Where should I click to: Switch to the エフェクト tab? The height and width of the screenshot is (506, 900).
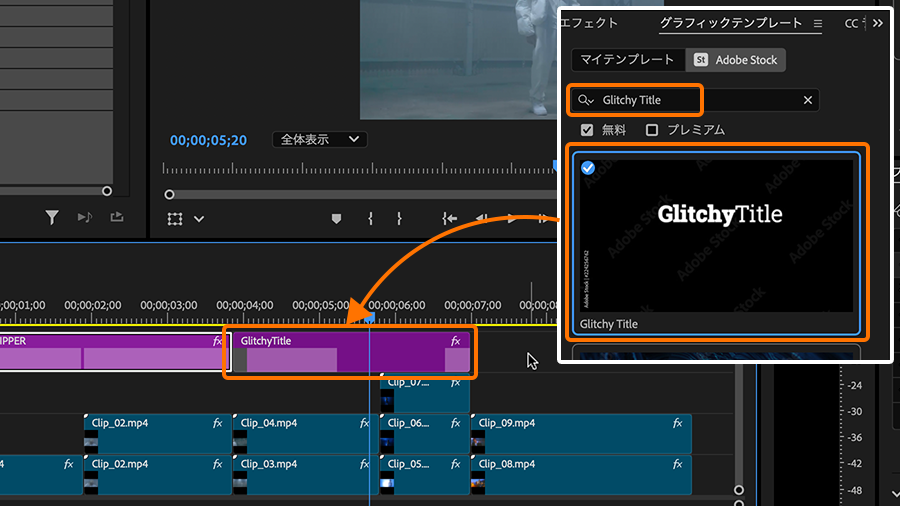coord(589,23)
